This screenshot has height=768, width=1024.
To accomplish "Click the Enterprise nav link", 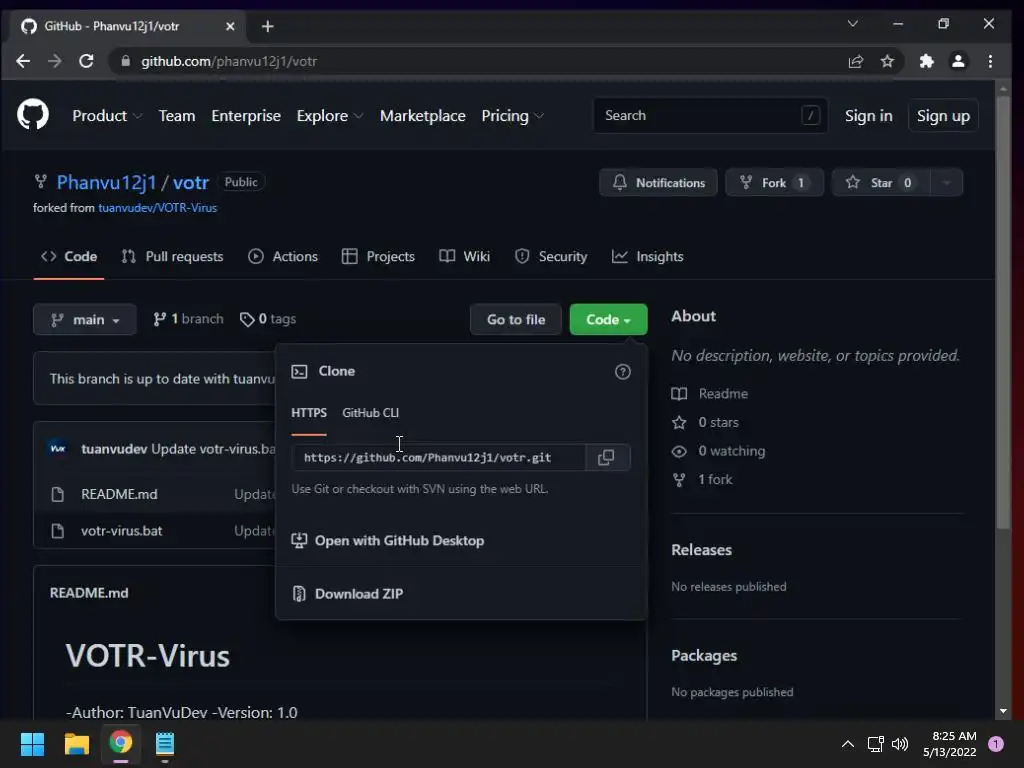I will point(246,116).
